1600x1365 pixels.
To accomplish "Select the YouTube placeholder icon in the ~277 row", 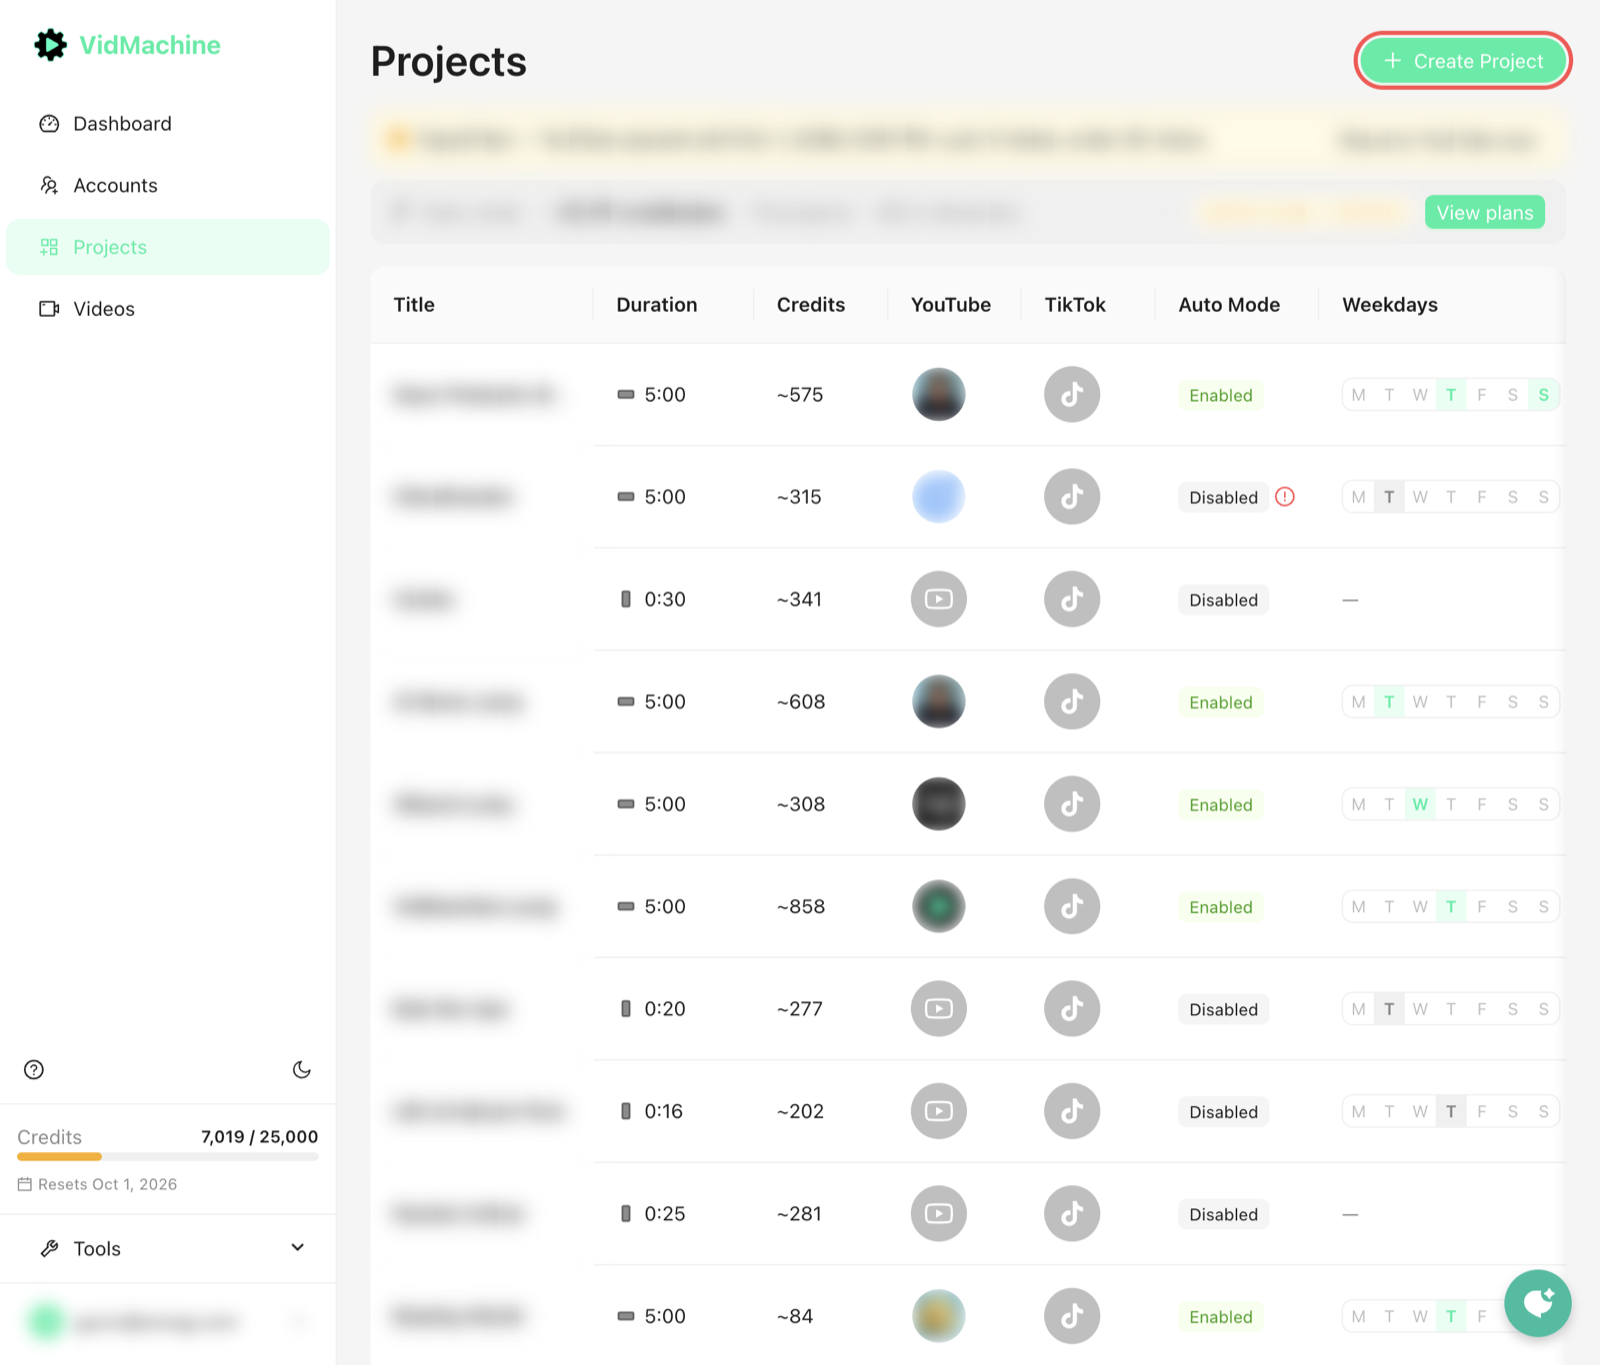I will click(x=939, y=1009).
